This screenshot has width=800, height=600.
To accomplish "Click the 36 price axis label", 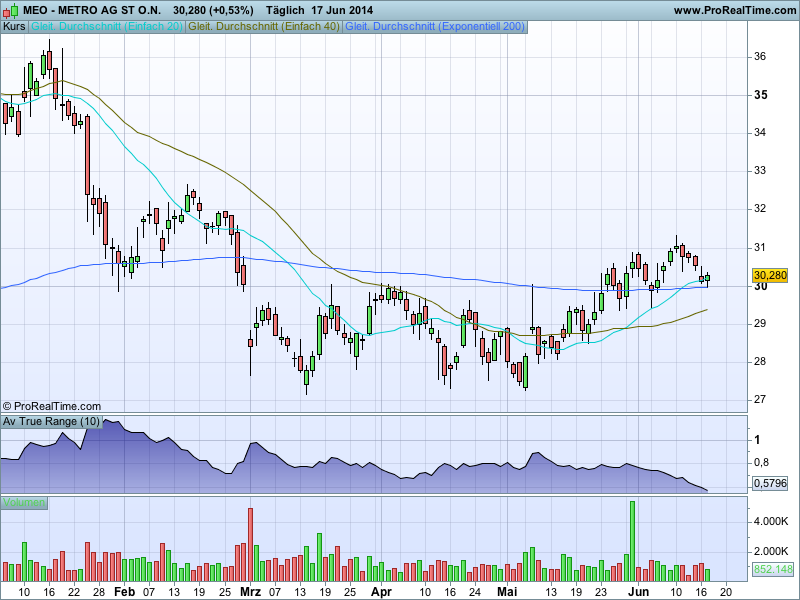I will 760,57.
